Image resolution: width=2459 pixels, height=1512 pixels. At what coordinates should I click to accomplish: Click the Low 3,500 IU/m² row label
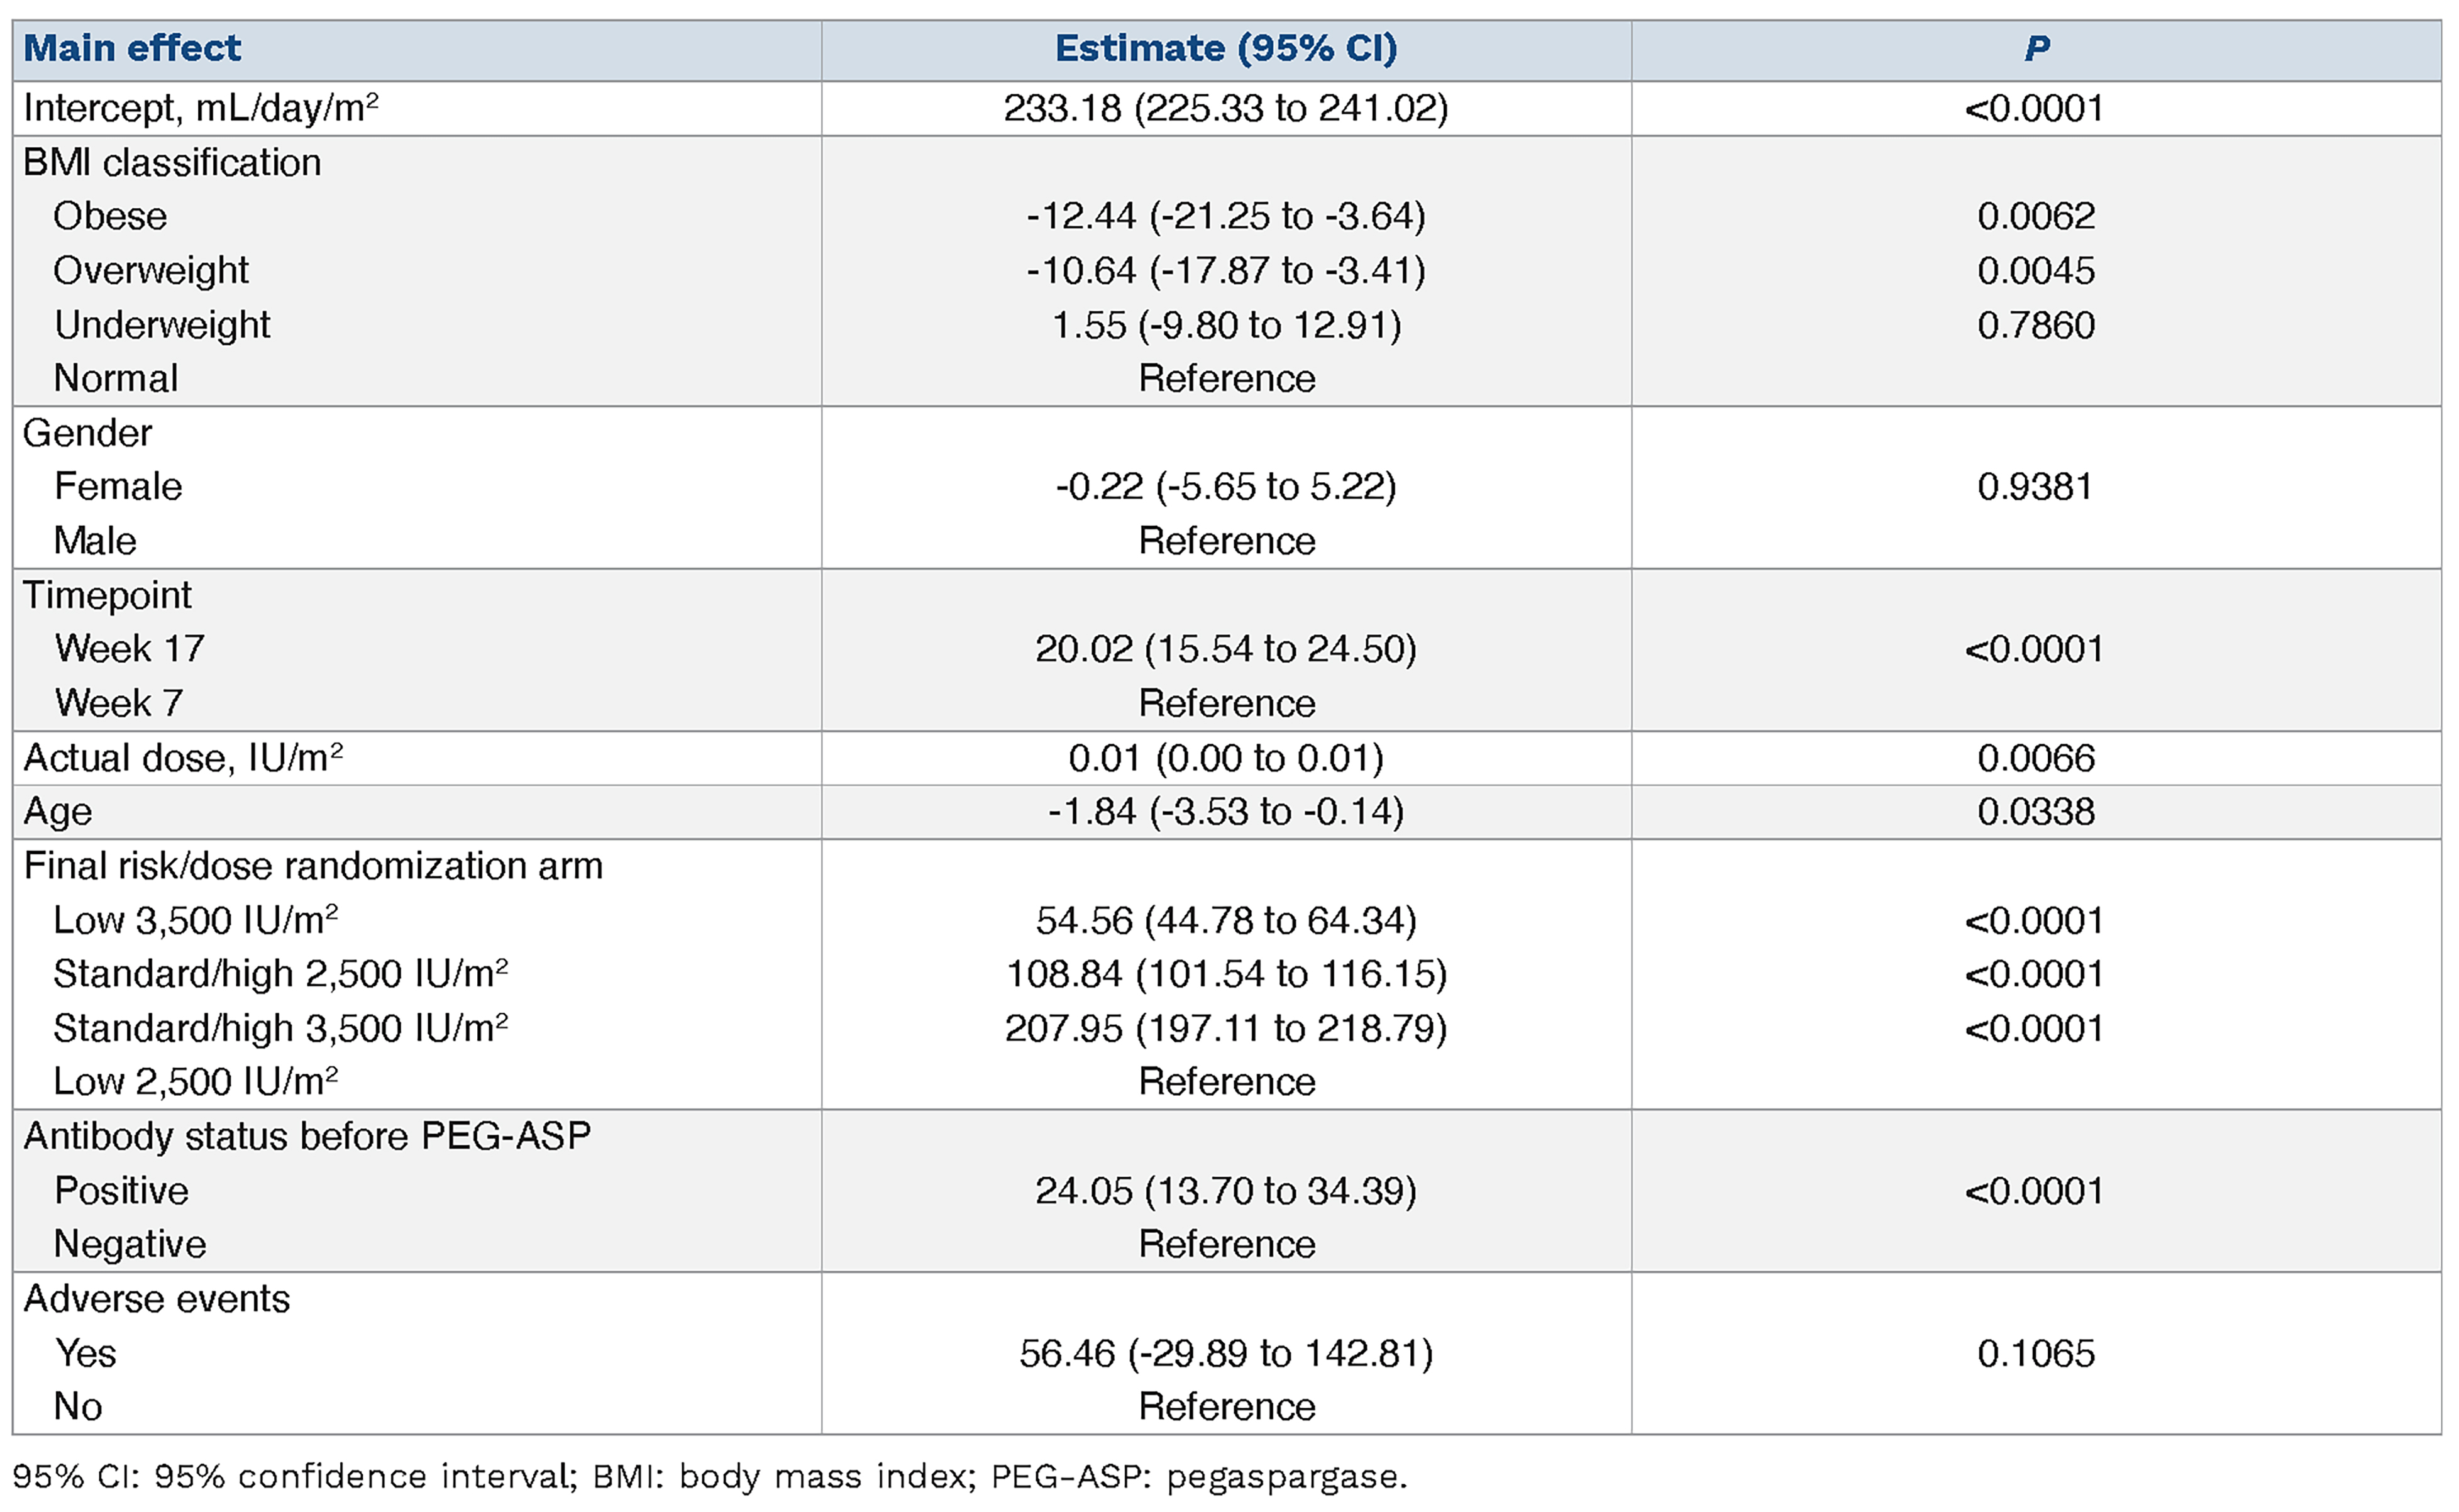click(195, 920)
